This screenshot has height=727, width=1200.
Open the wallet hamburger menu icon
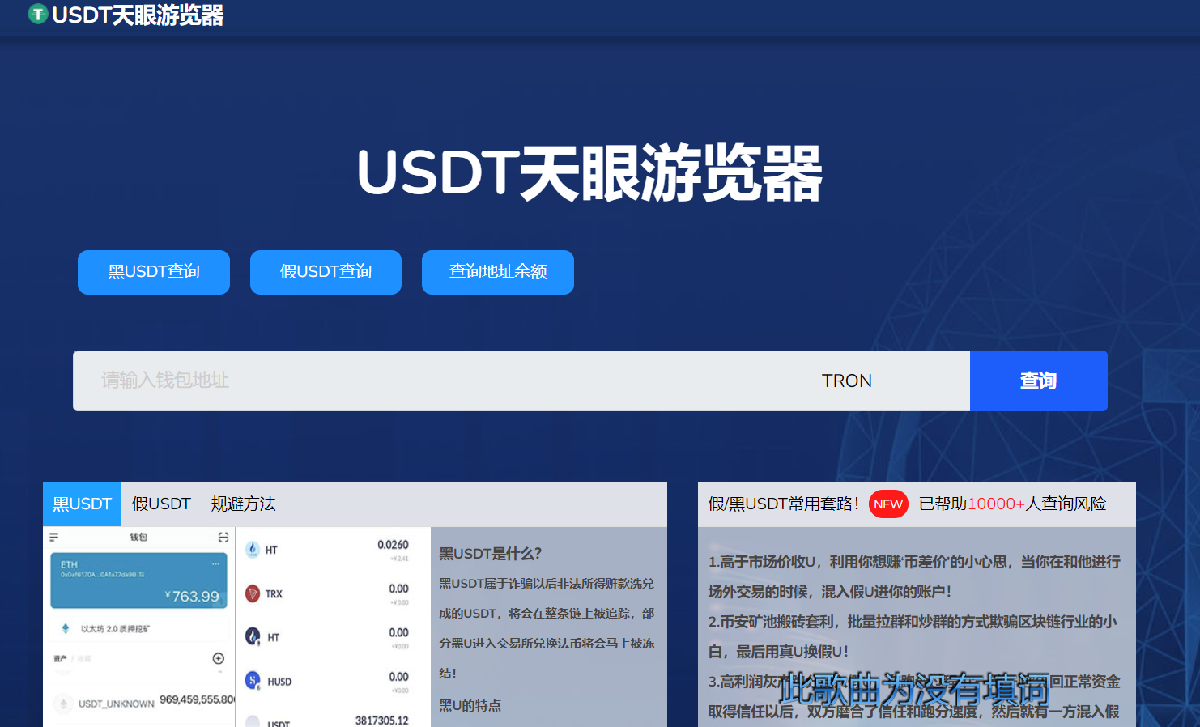[x=52, y=537]
